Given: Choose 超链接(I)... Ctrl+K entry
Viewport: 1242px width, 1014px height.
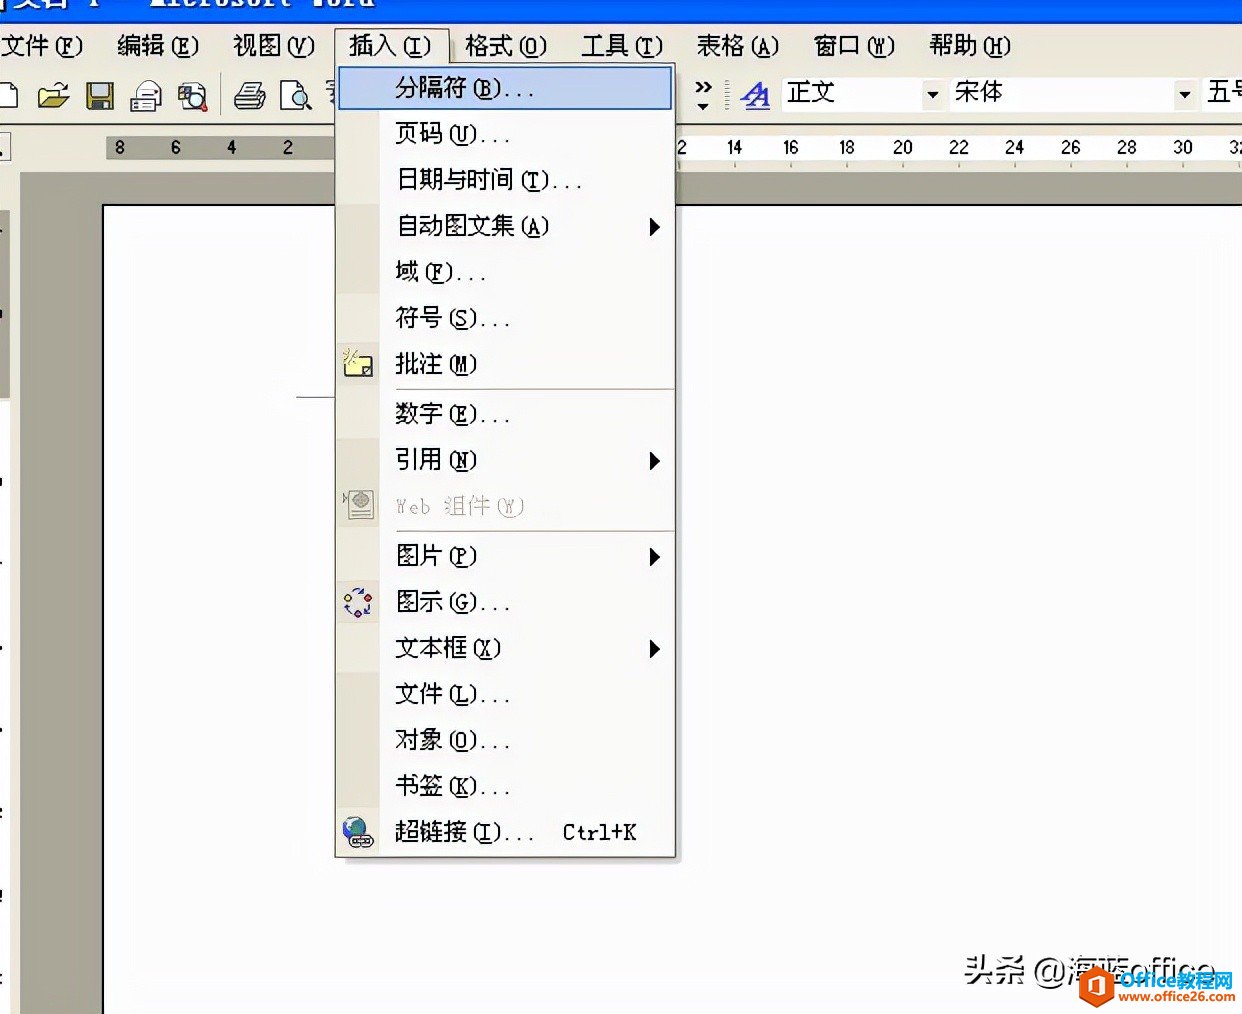Looking at the screenshot, I should (x=505, y=832).
